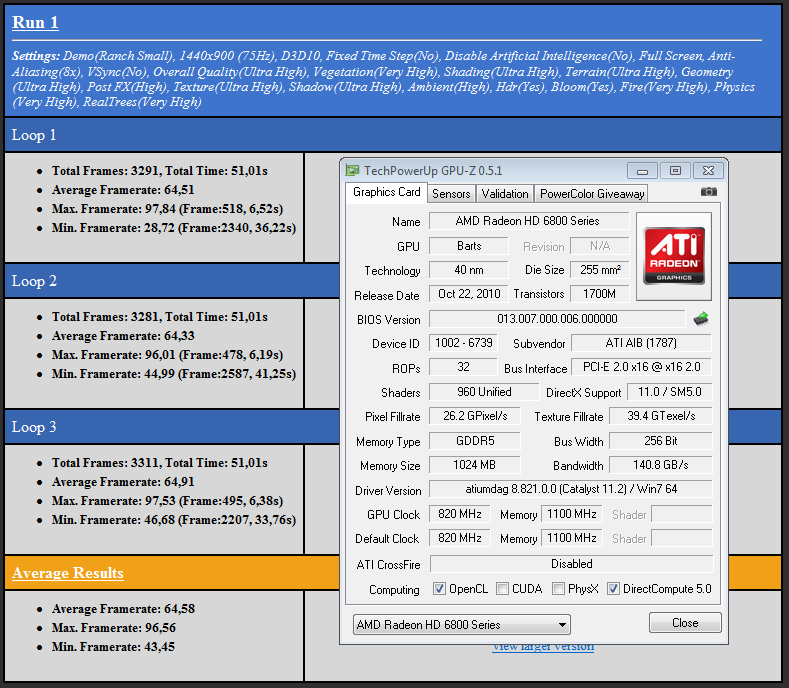This screenshot has height=688, width=789.
Task: Click Loop 3 Total Frames: 3311 line
Action: (x=160, y=463)
